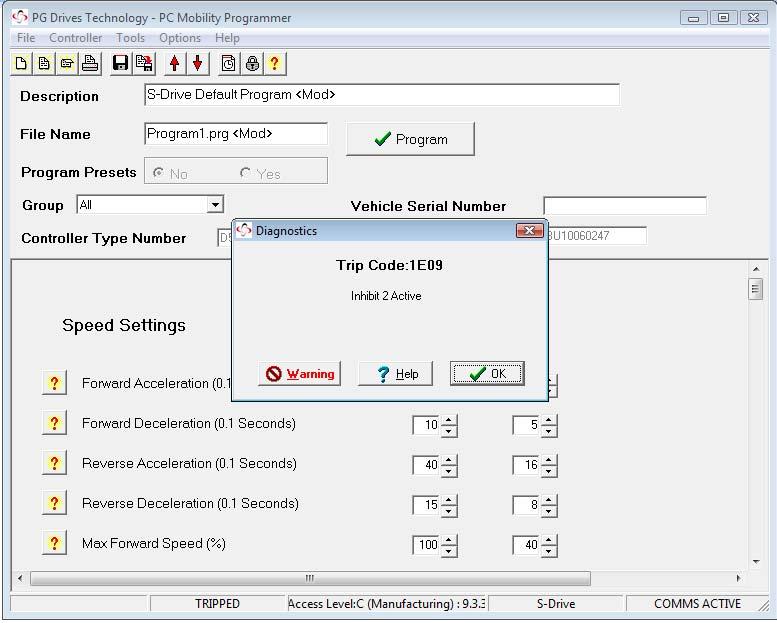This screenshot has width=777, height=623.
Task: Close the Diagnostics dialog
Action: (x=529, y=230)
